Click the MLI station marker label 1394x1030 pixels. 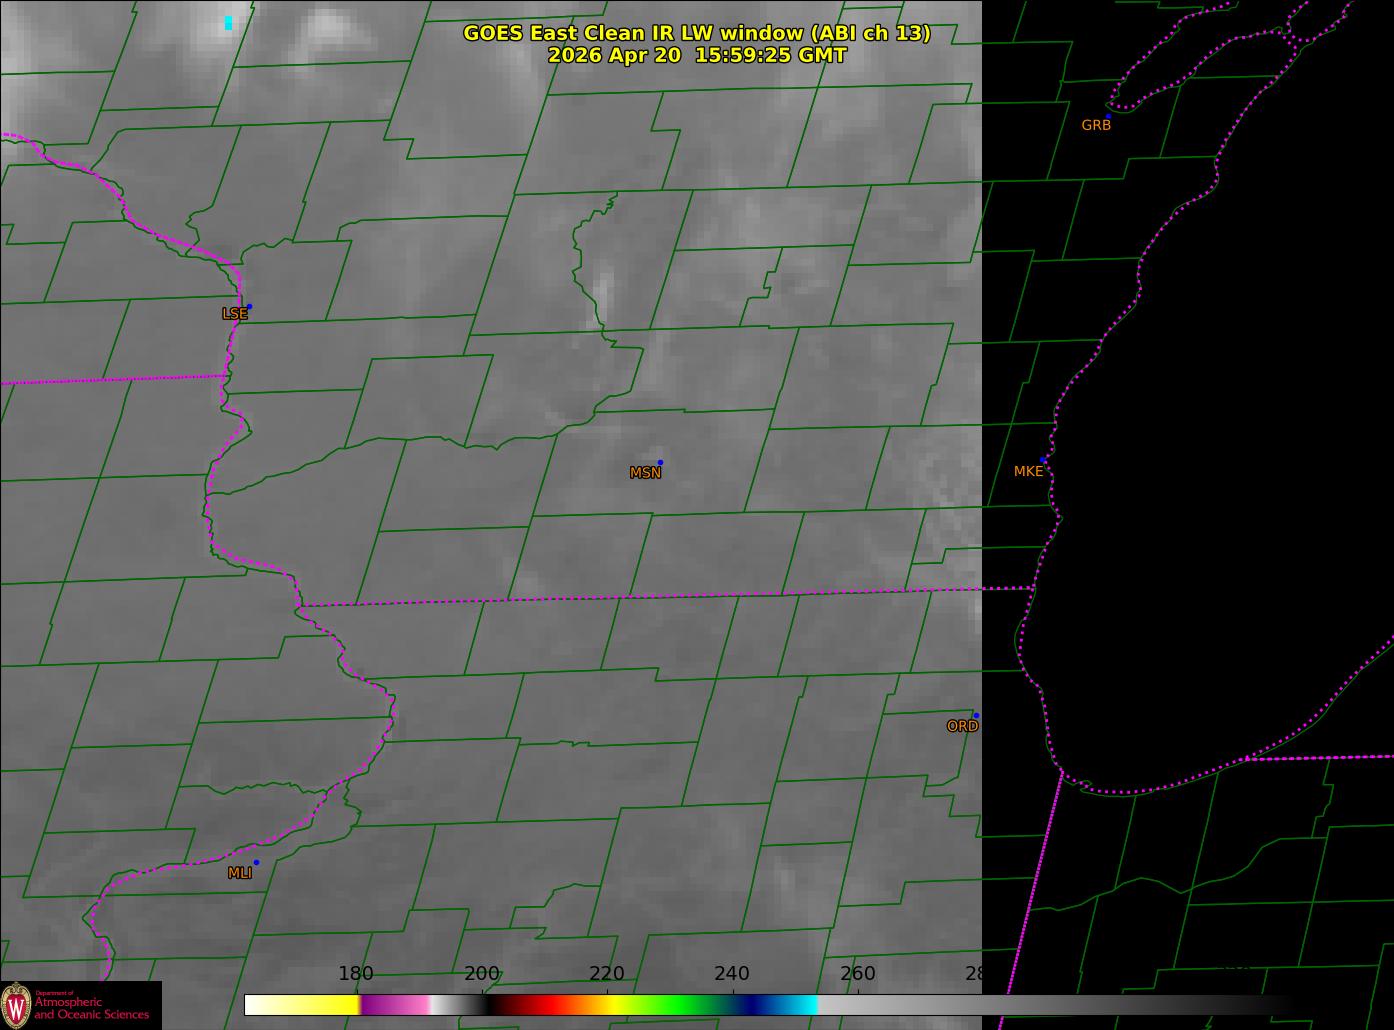239,873
